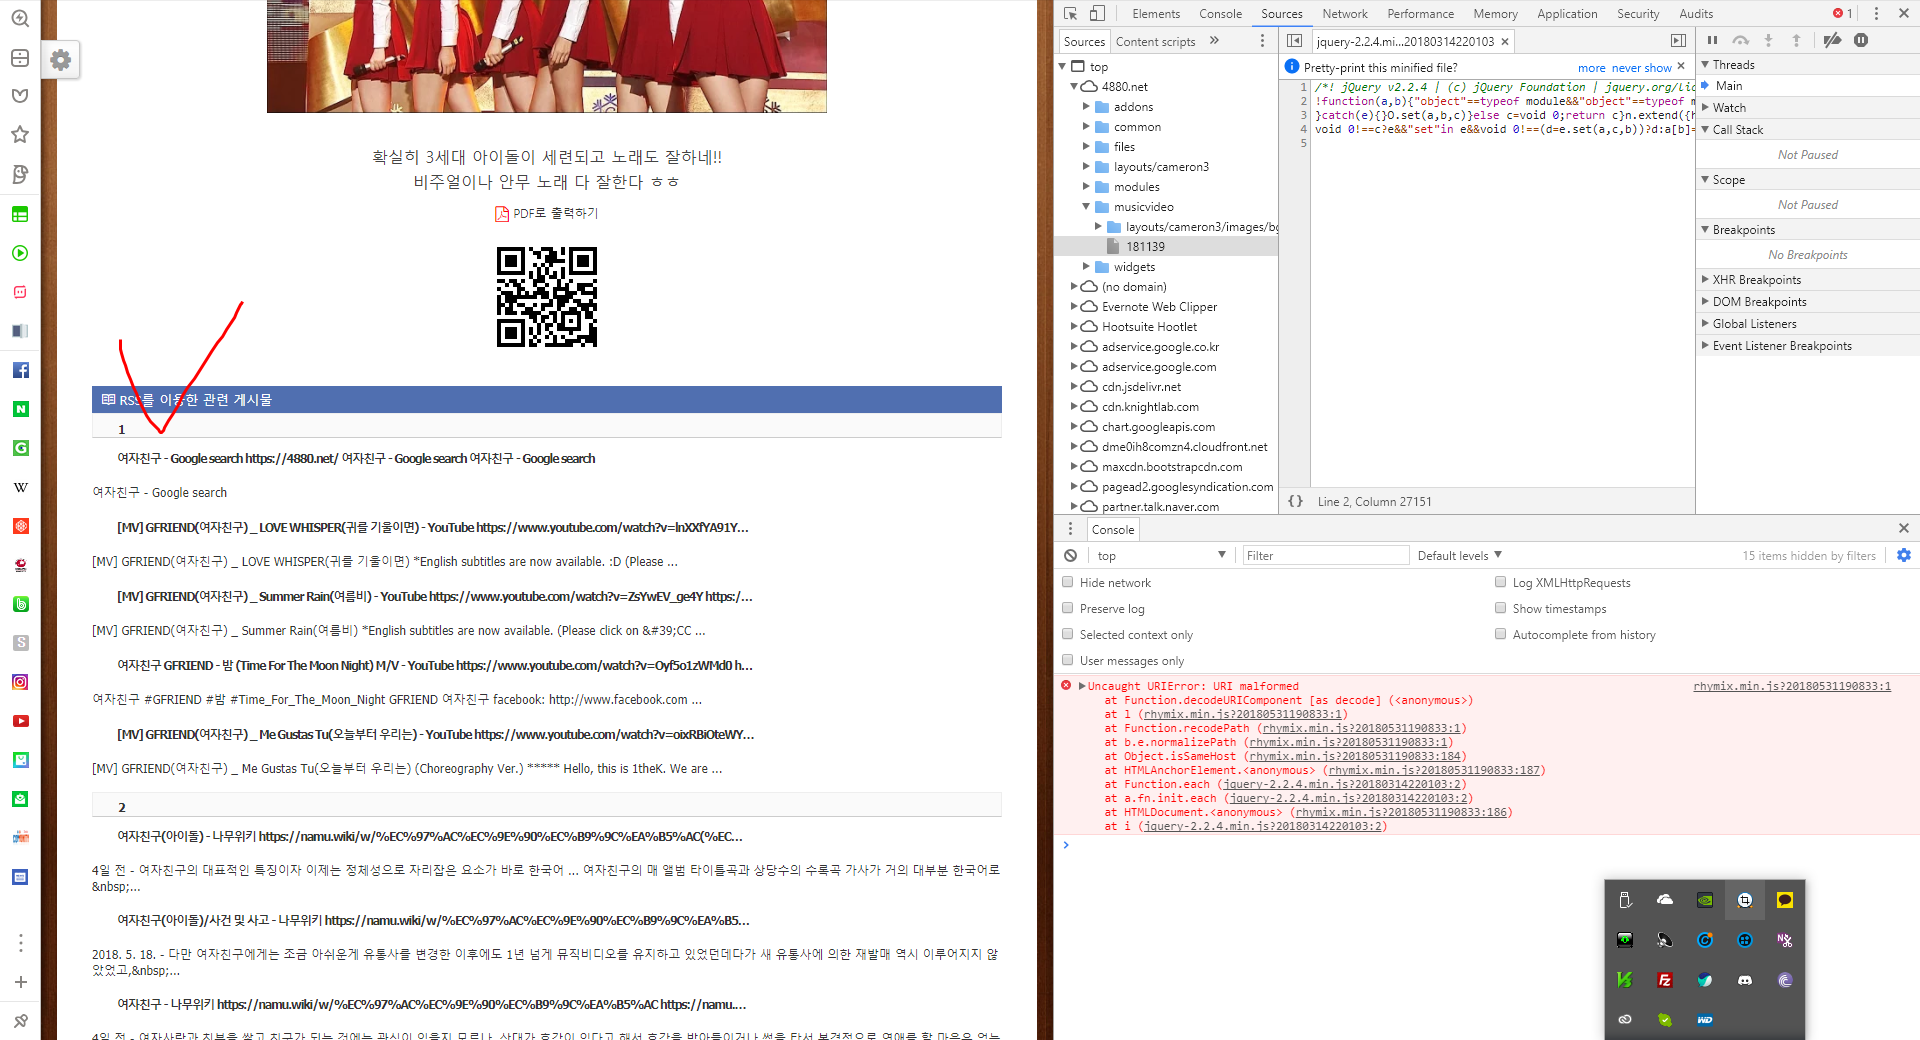
Task: Clear the console with the clear icon
Action: click(1070, 555)
